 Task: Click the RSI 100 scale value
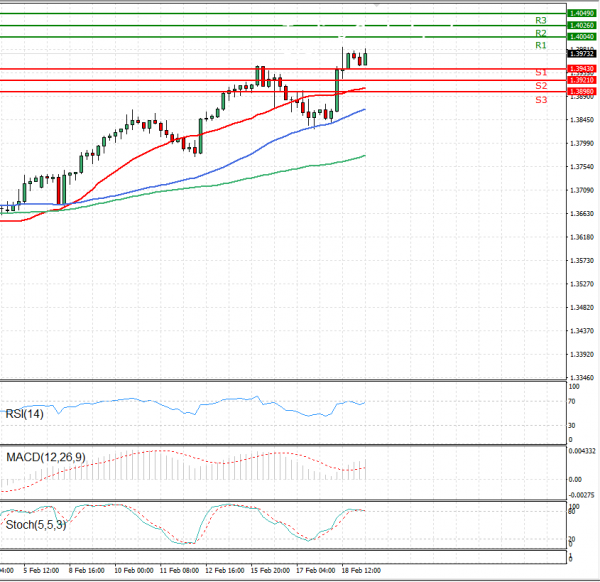574,387
